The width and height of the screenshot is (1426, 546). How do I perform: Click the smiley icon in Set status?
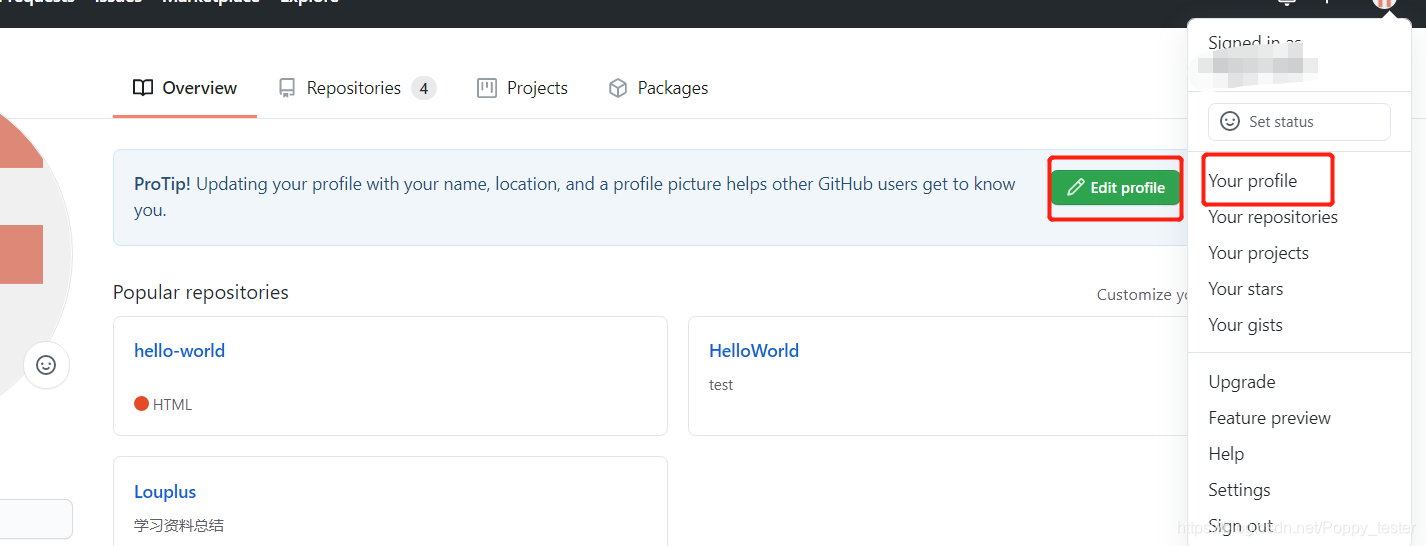click(x=1230, y=122)
